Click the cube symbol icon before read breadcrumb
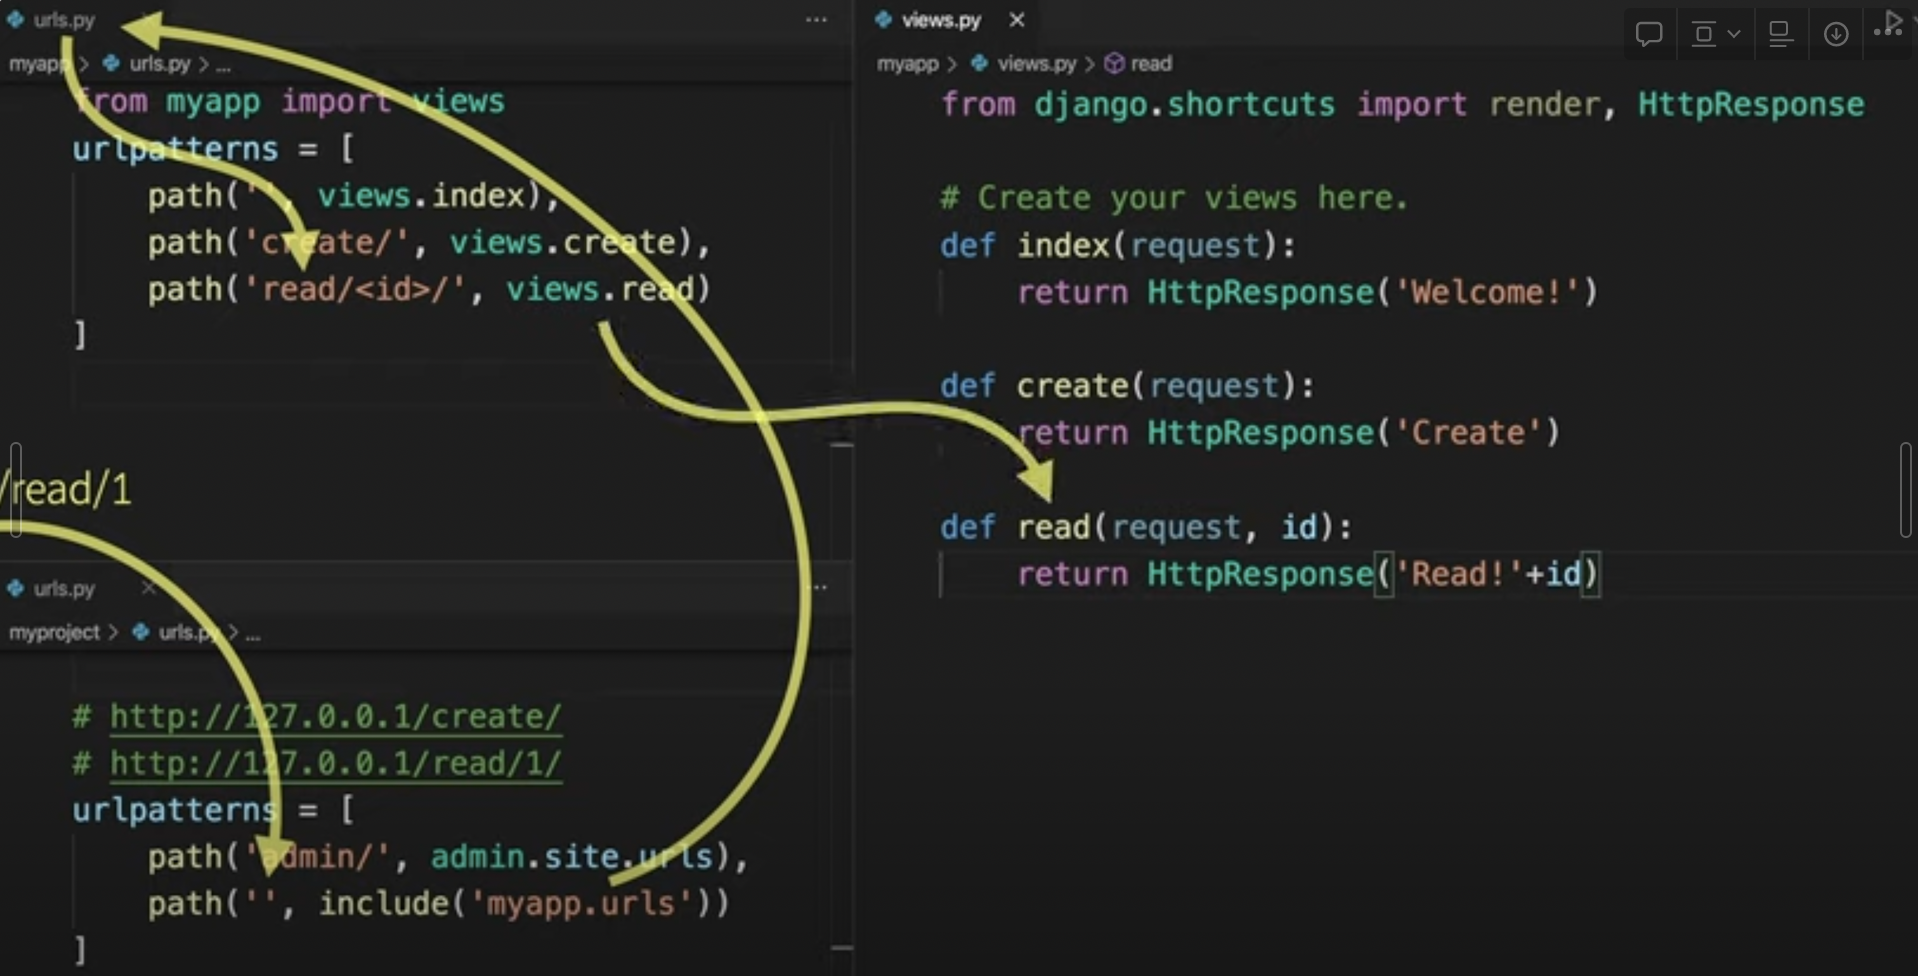Screen dimensions: 1918x976 [x=1114, y=64]
